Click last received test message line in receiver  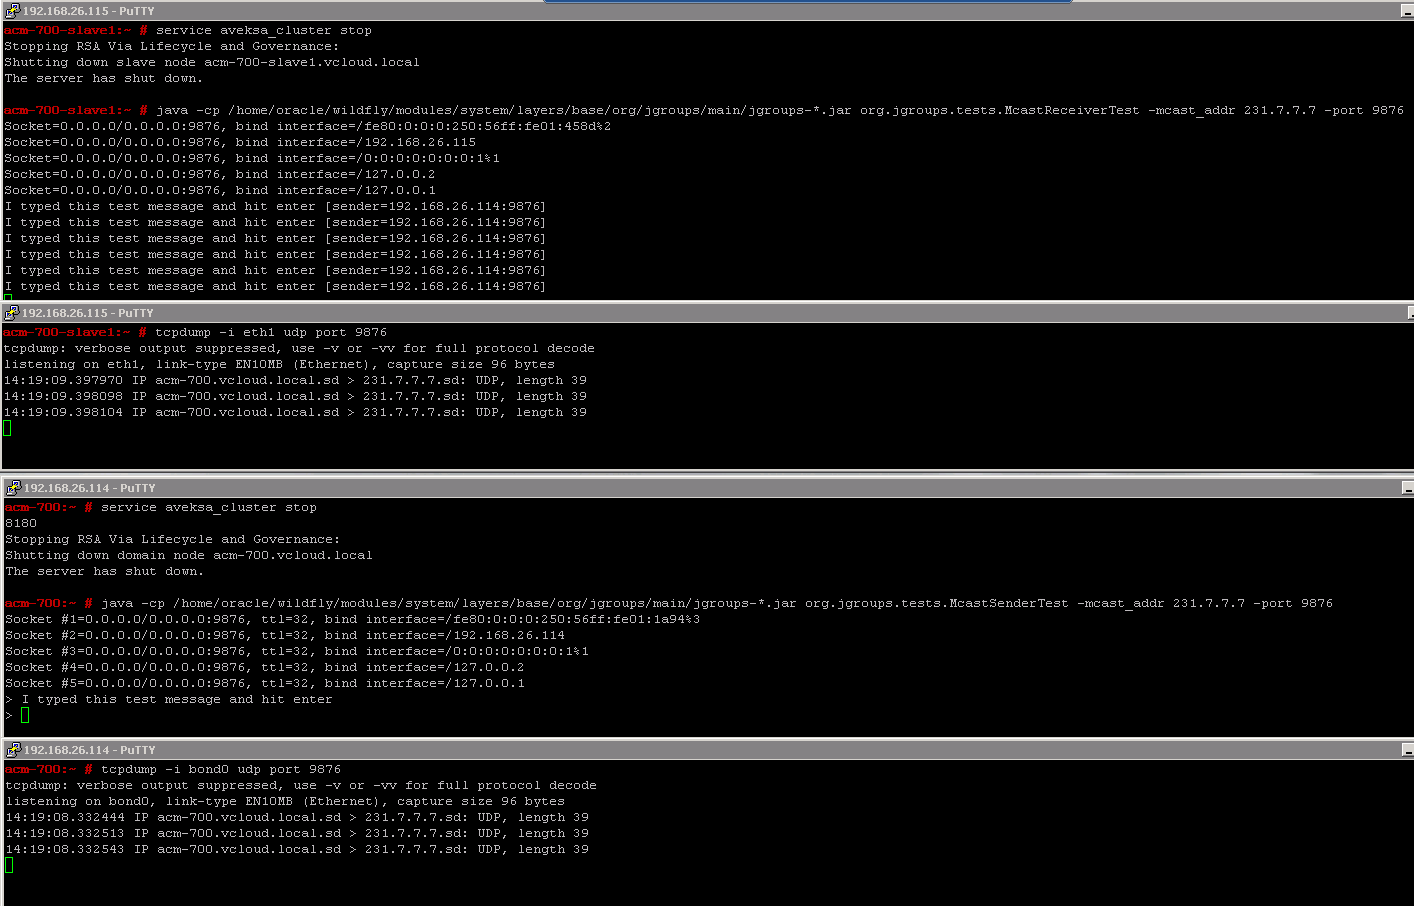[x=275, y=286]
